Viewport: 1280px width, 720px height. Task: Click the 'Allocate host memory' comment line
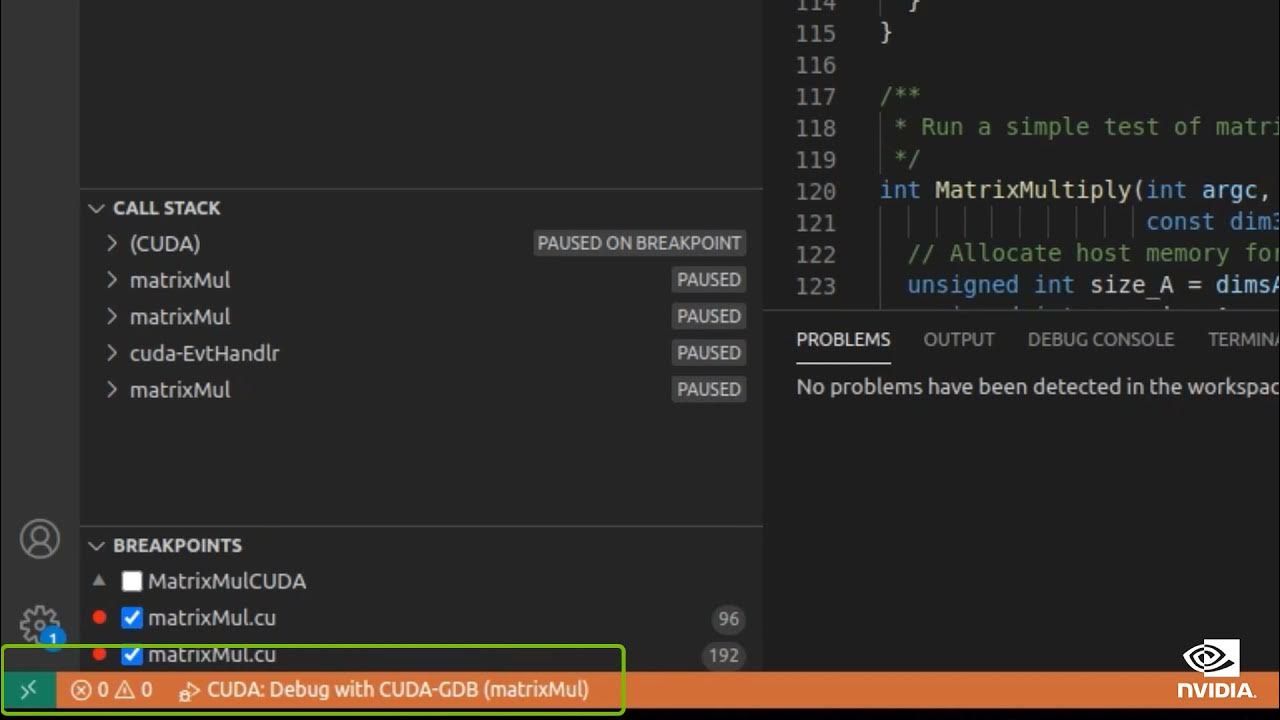point(1093,253)
